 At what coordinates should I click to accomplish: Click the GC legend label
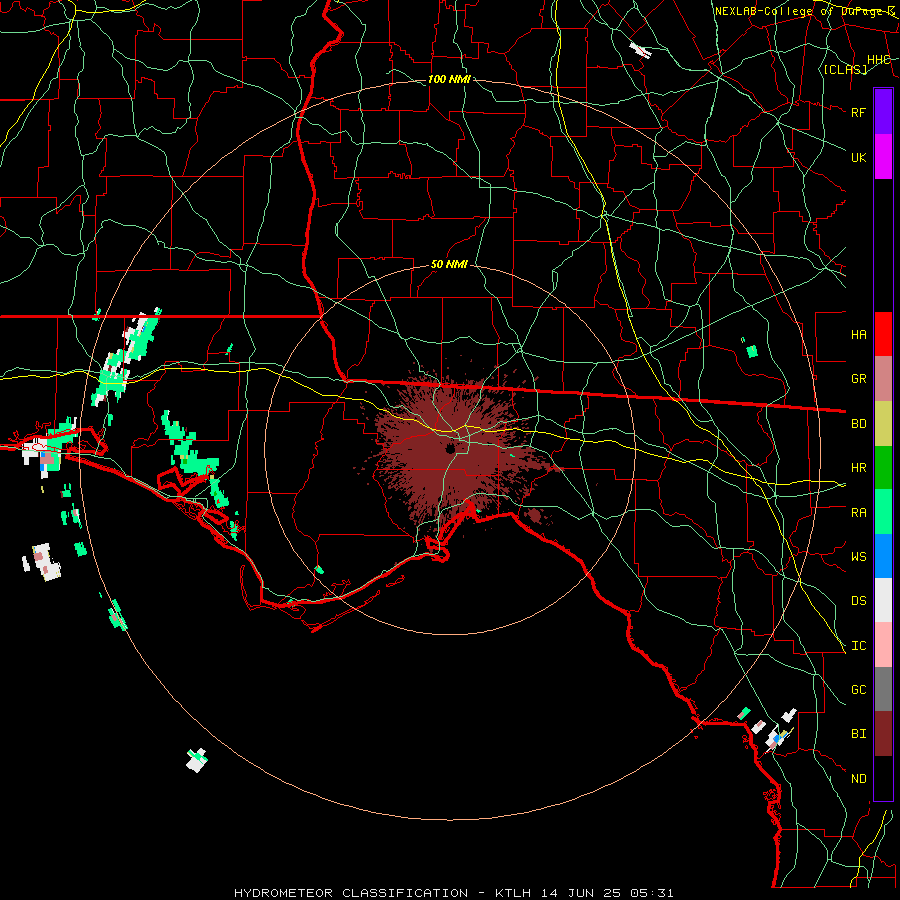click(x=858, y=690)
